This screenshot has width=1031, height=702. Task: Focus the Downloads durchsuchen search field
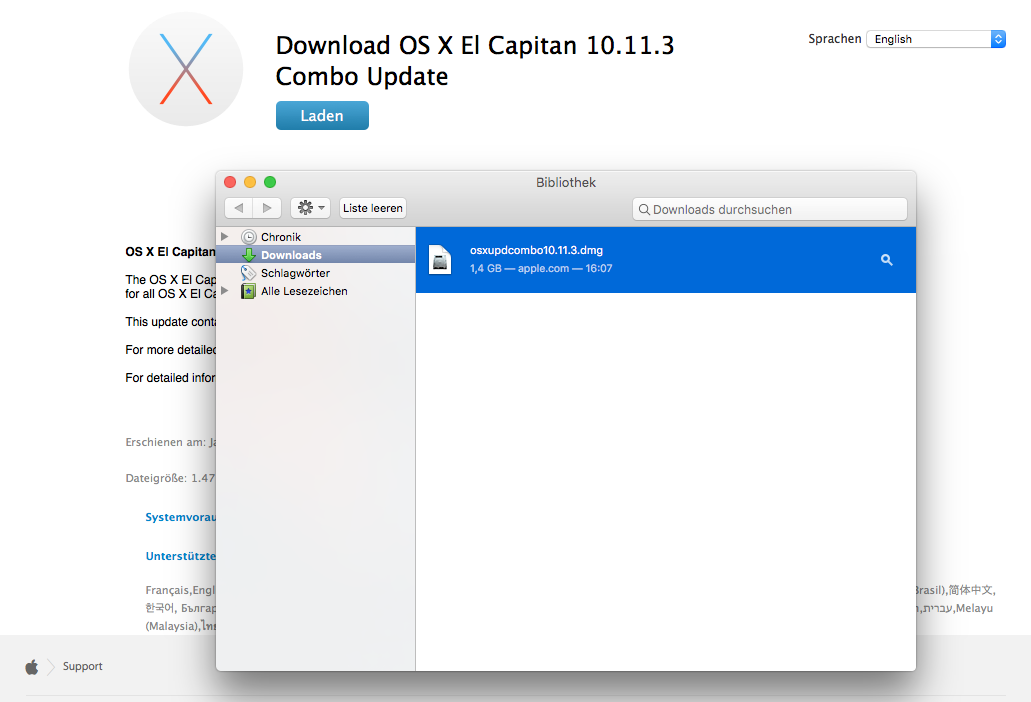pos(770,209)
